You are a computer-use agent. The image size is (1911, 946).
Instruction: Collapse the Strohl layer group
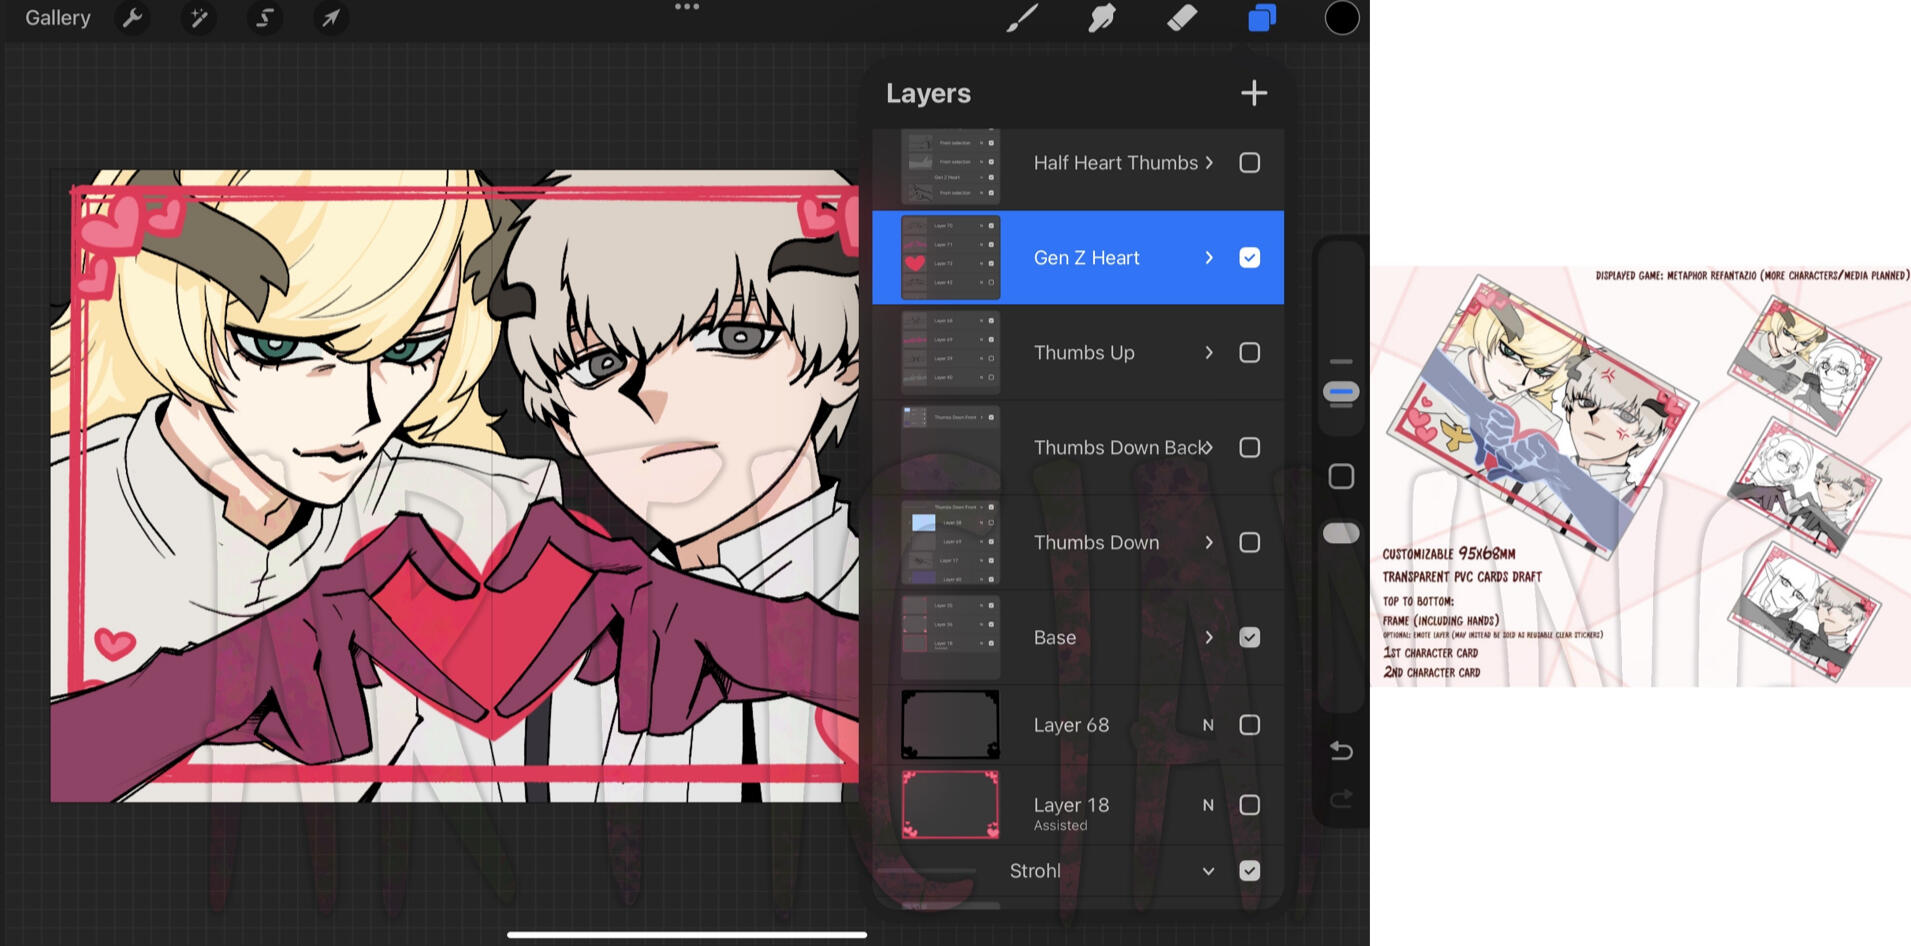1208,871
